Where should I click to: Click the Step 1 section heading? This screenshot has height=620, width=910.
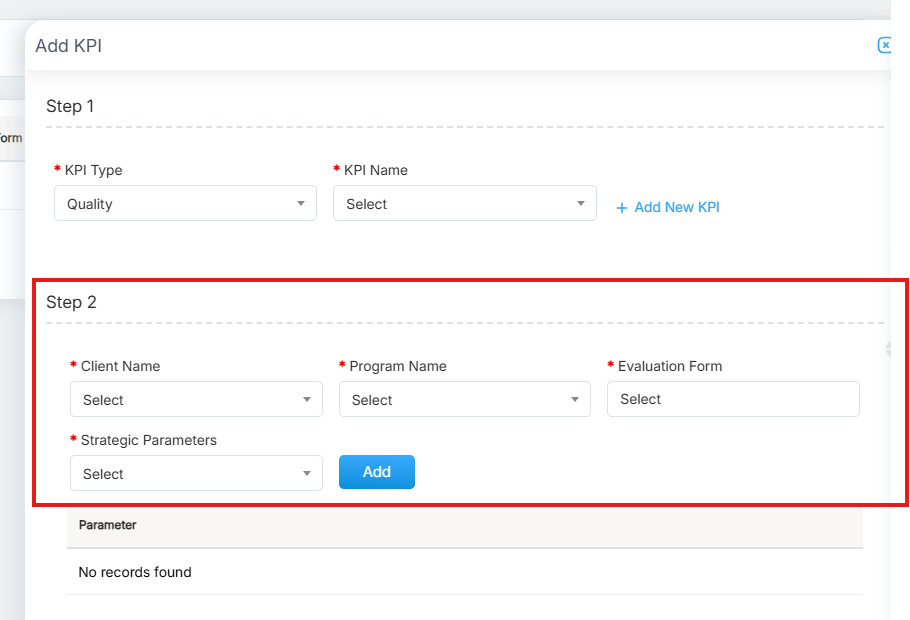point(70,106)
